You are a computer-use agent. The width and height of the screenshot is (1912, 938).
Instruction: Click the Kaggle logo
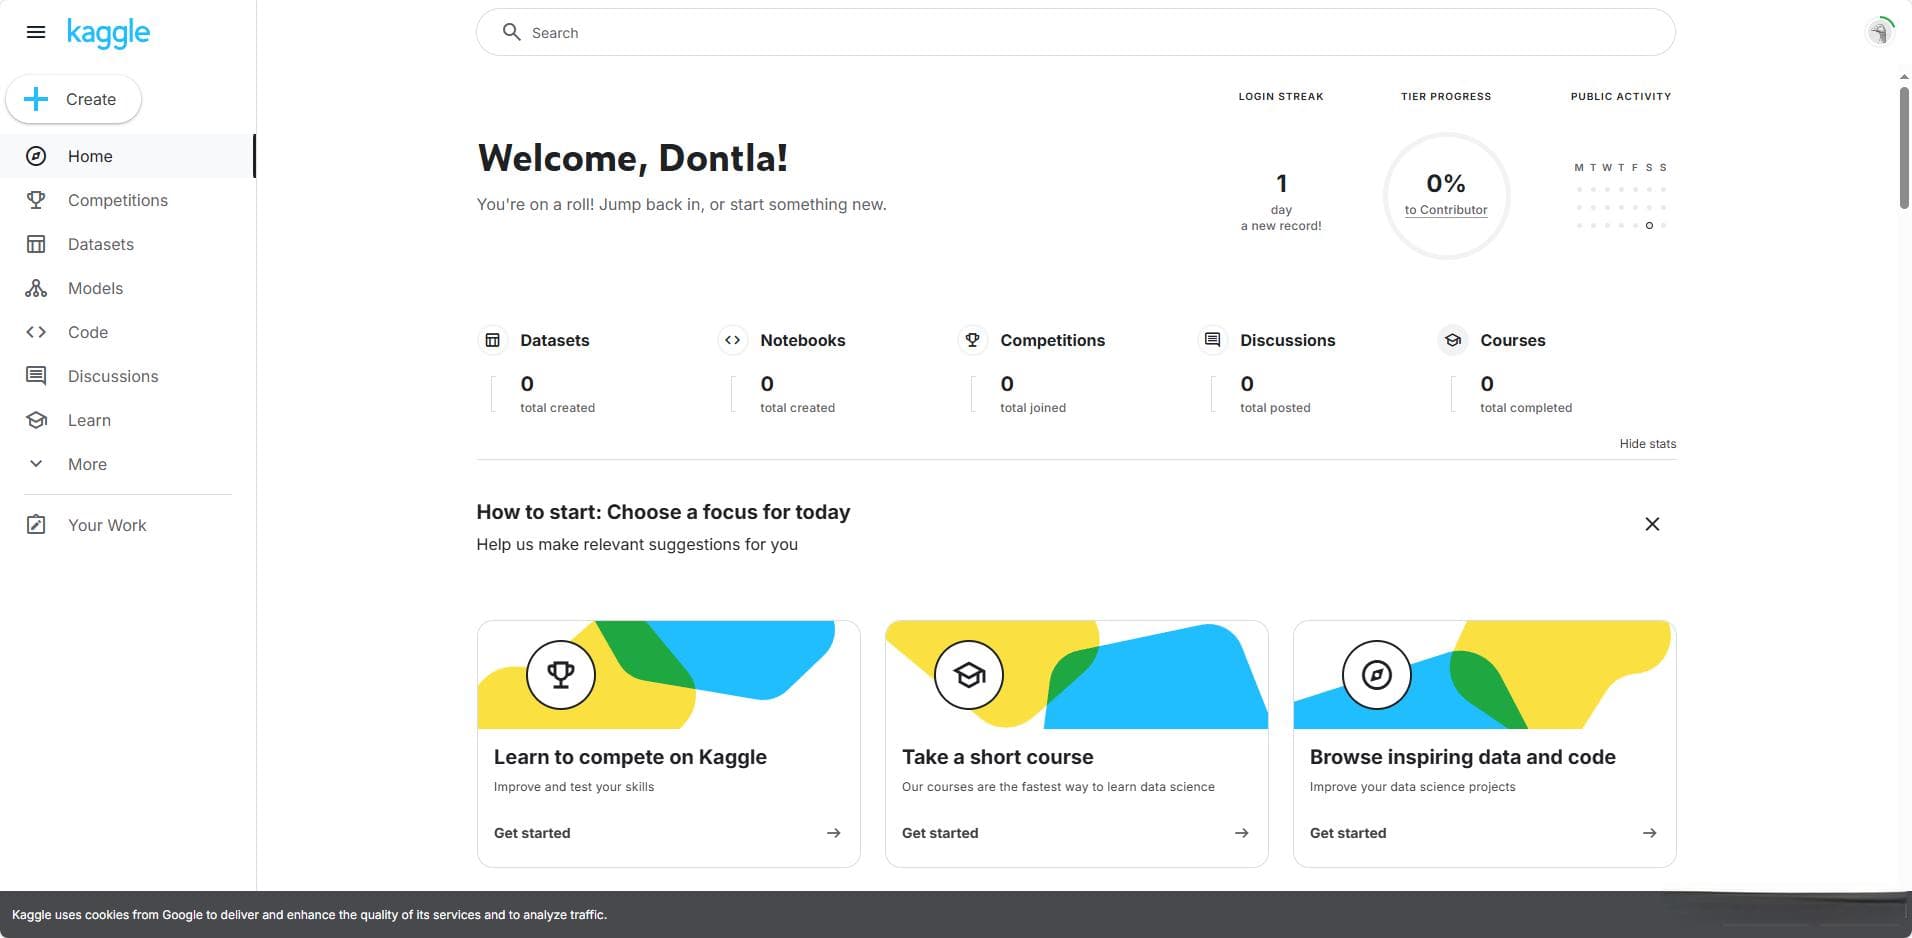[108, 33]
